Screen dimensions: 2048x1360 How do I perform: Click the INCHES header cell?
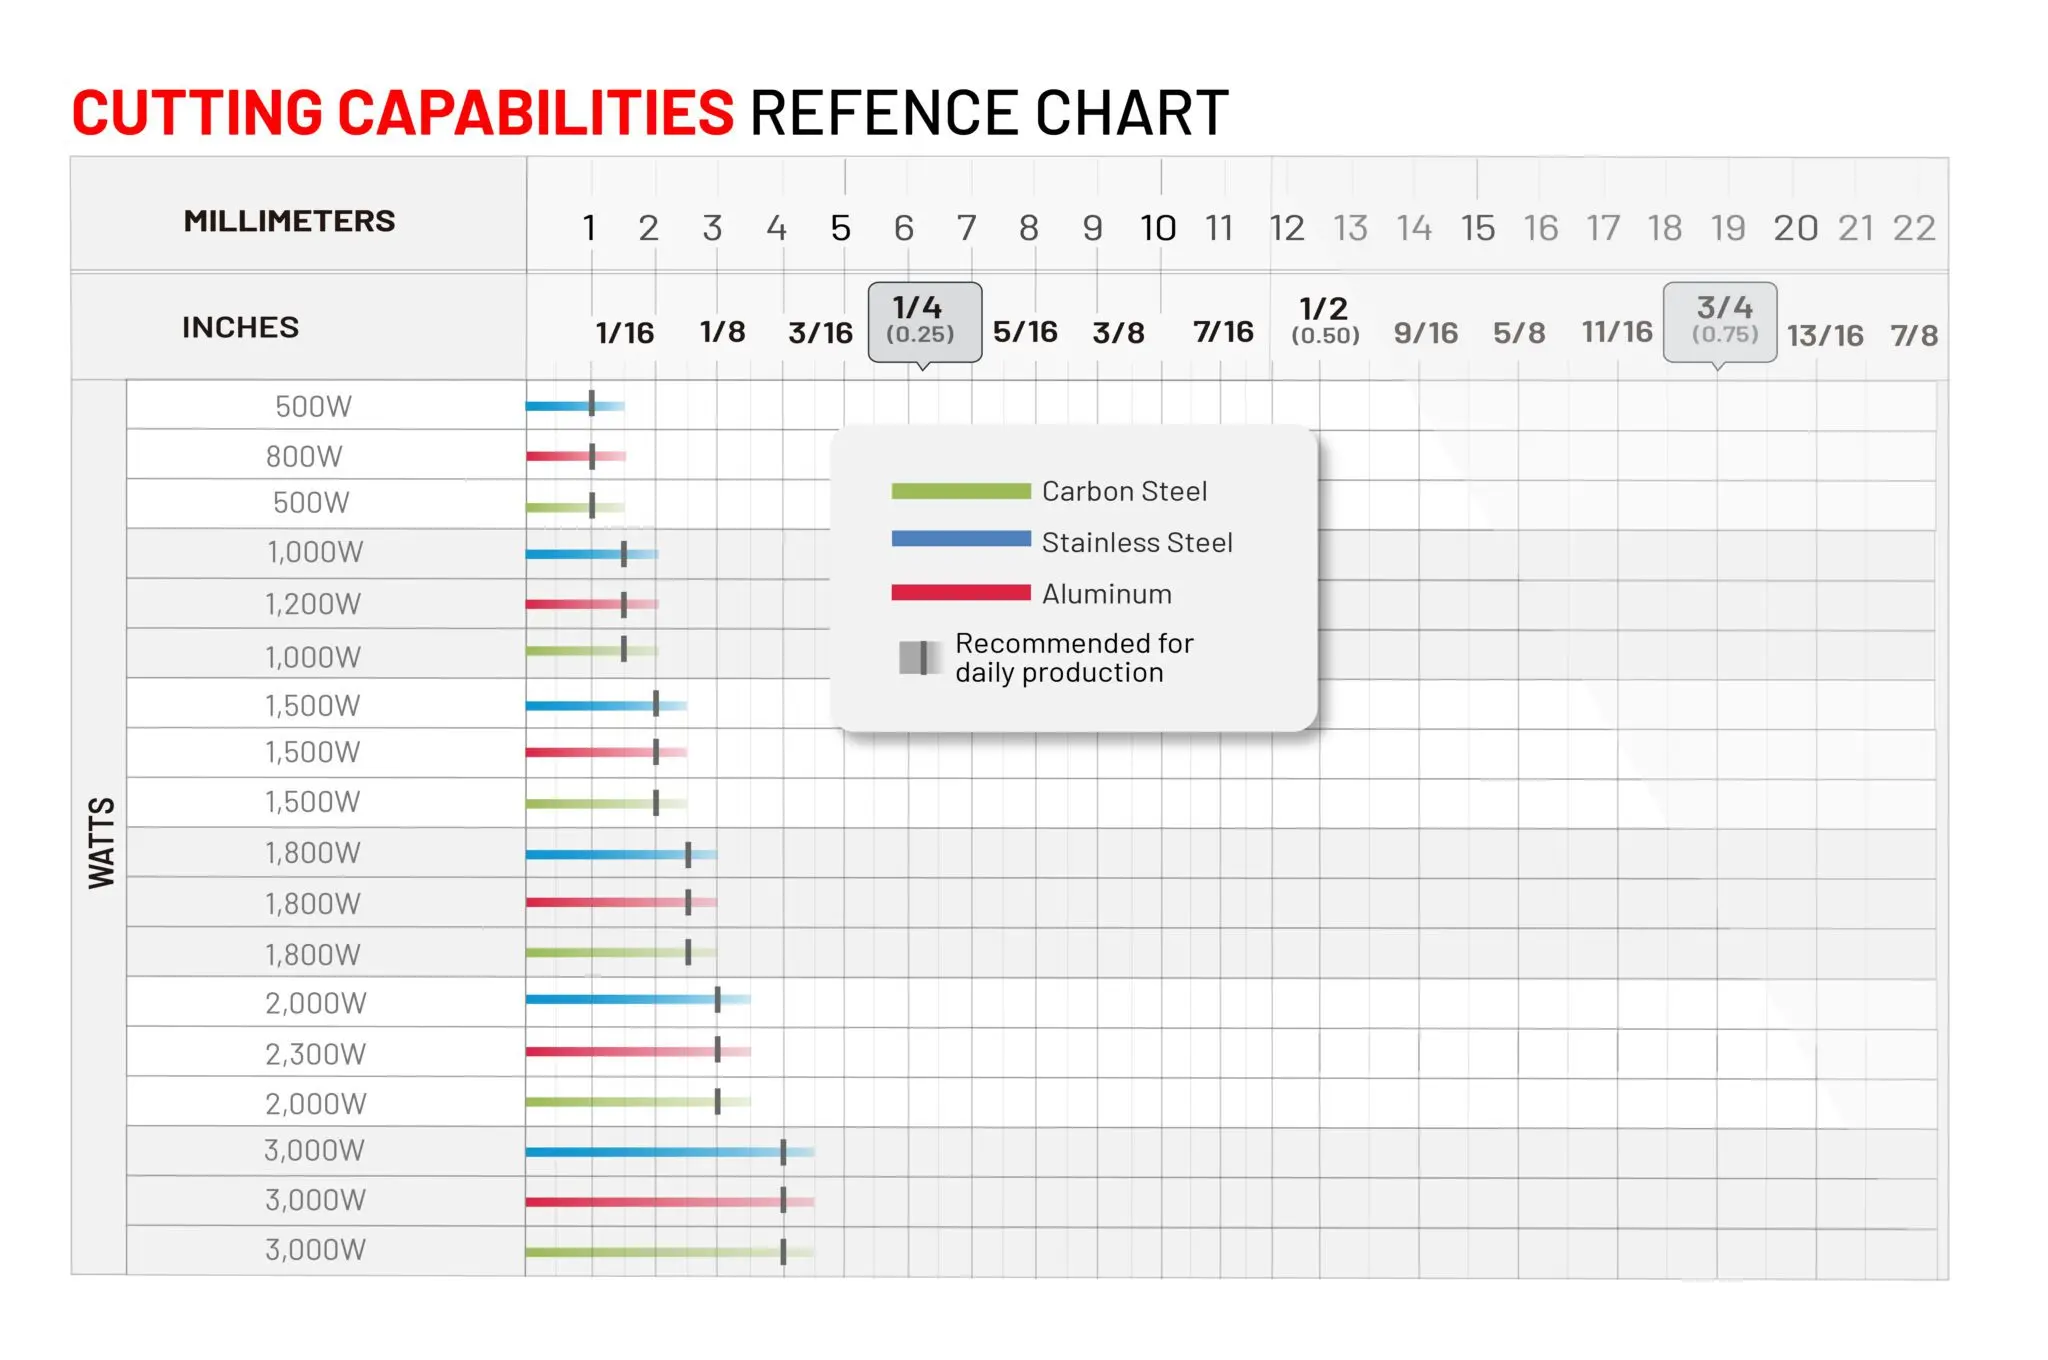point(240,328)
